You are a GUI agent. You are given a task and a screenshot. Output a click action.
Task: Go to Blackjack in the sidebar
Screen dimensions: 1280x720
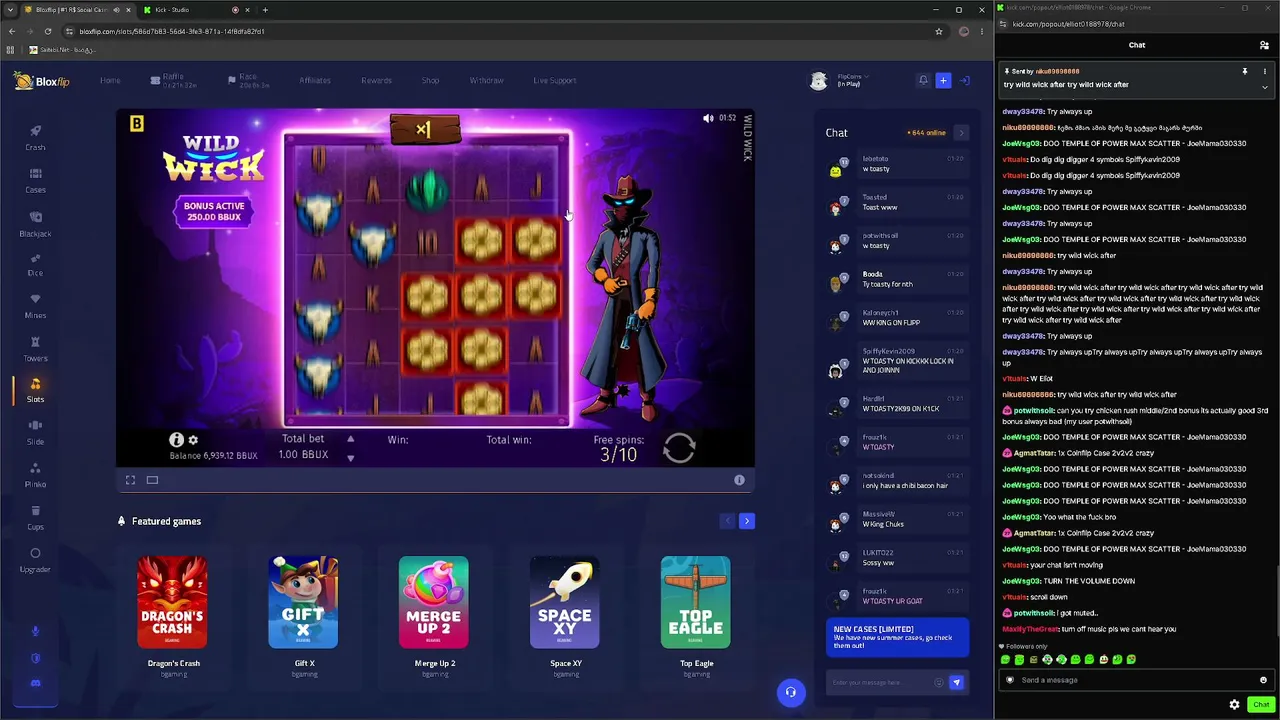click(35, 224)
